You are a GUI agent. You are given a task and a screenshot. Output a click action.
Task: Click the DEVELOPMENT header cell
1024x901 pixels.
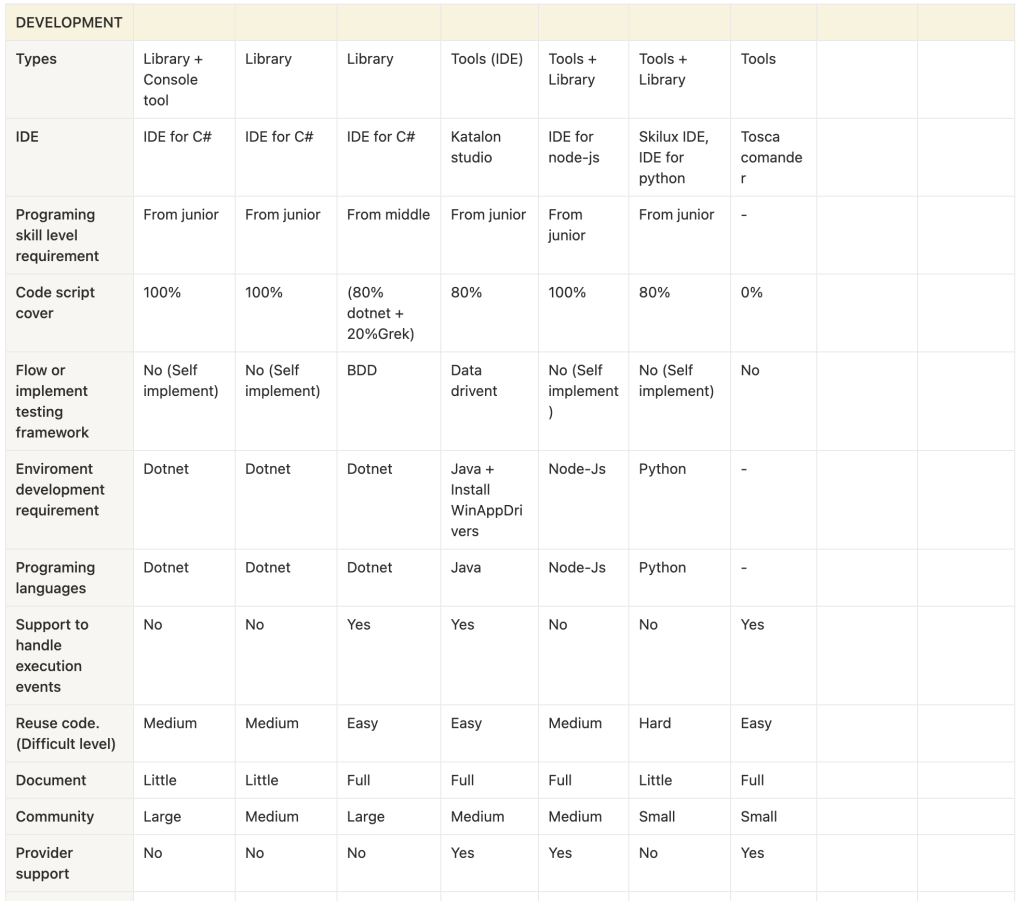tap(69, 22)
